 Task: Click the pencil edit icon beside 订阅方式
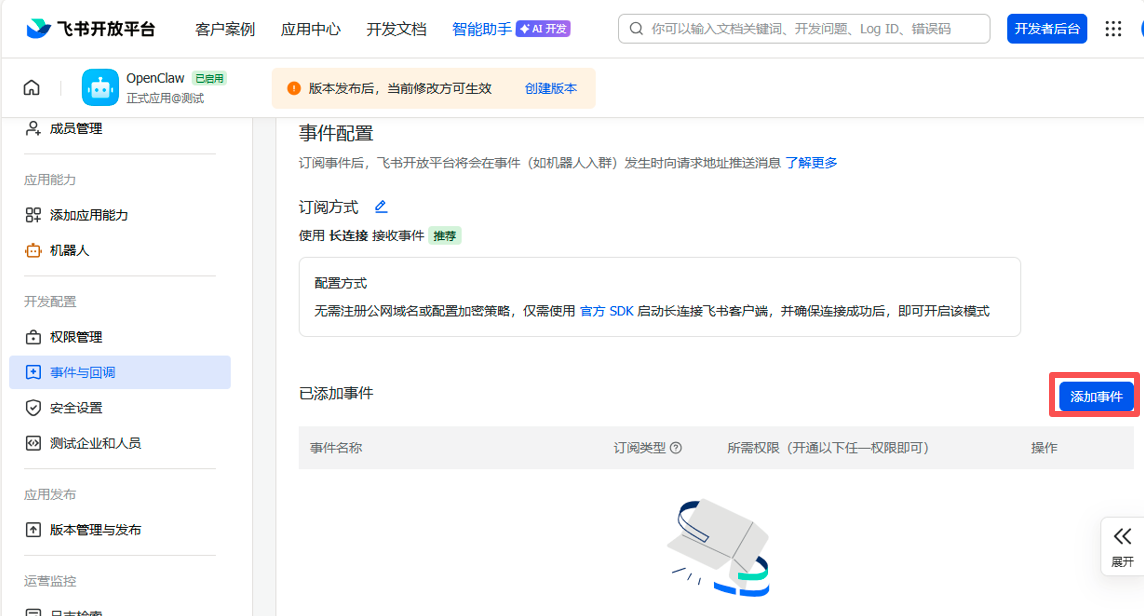382,205
